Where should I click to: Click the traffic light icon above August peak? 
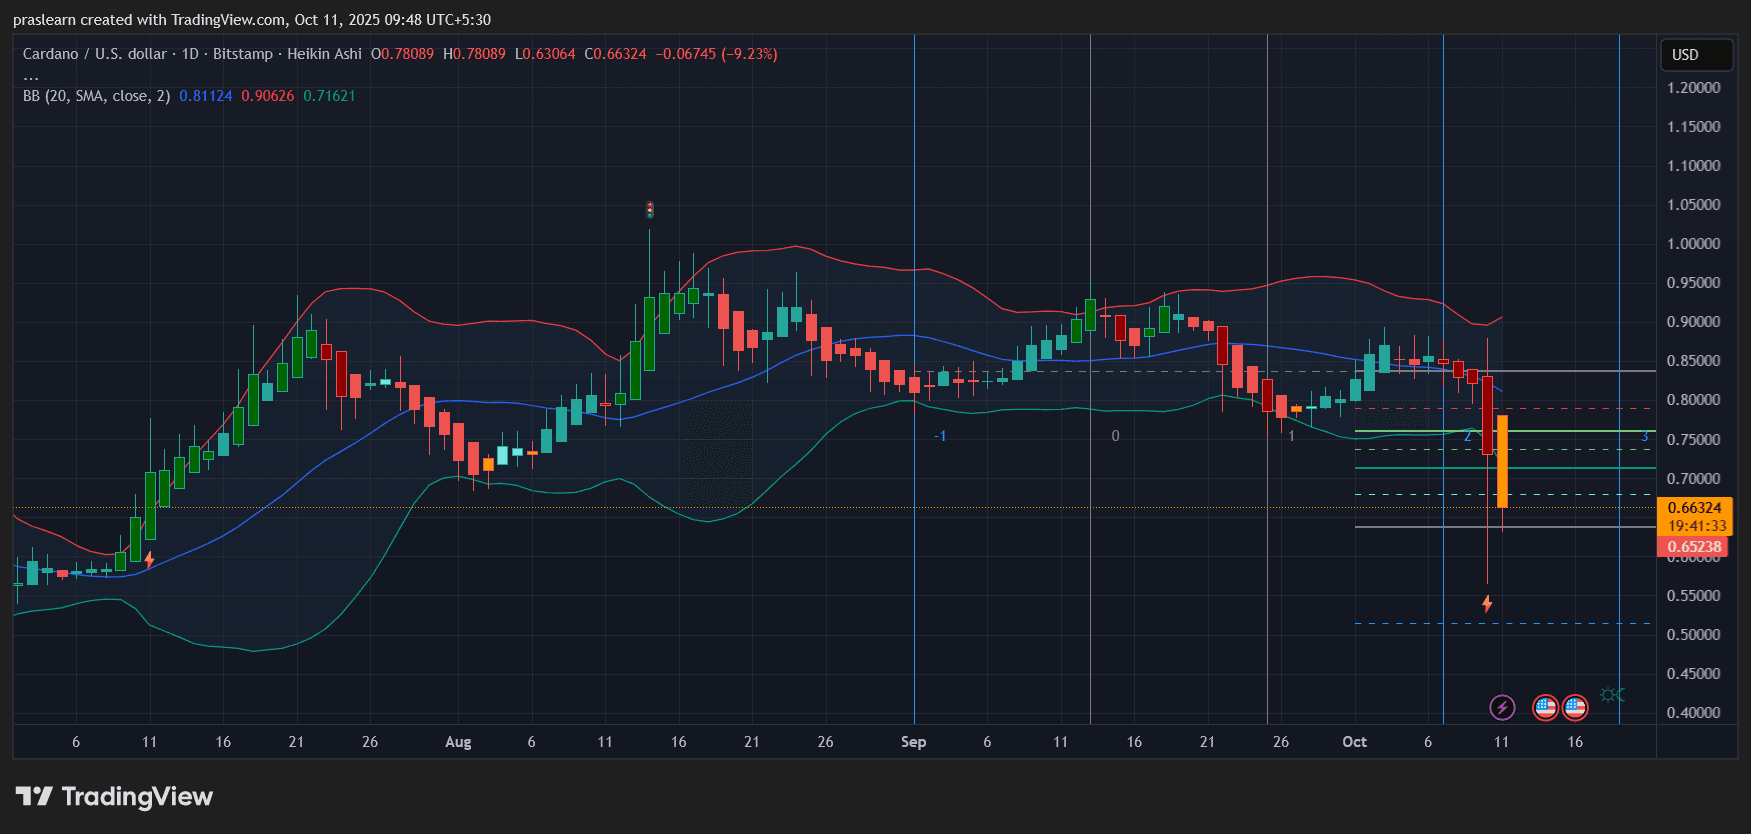point(649,210)
